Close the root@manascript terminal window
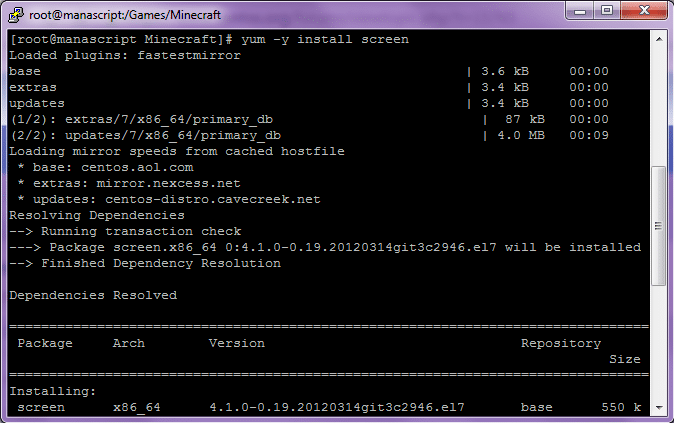This screenshot has width=674, height=423. 645,11
